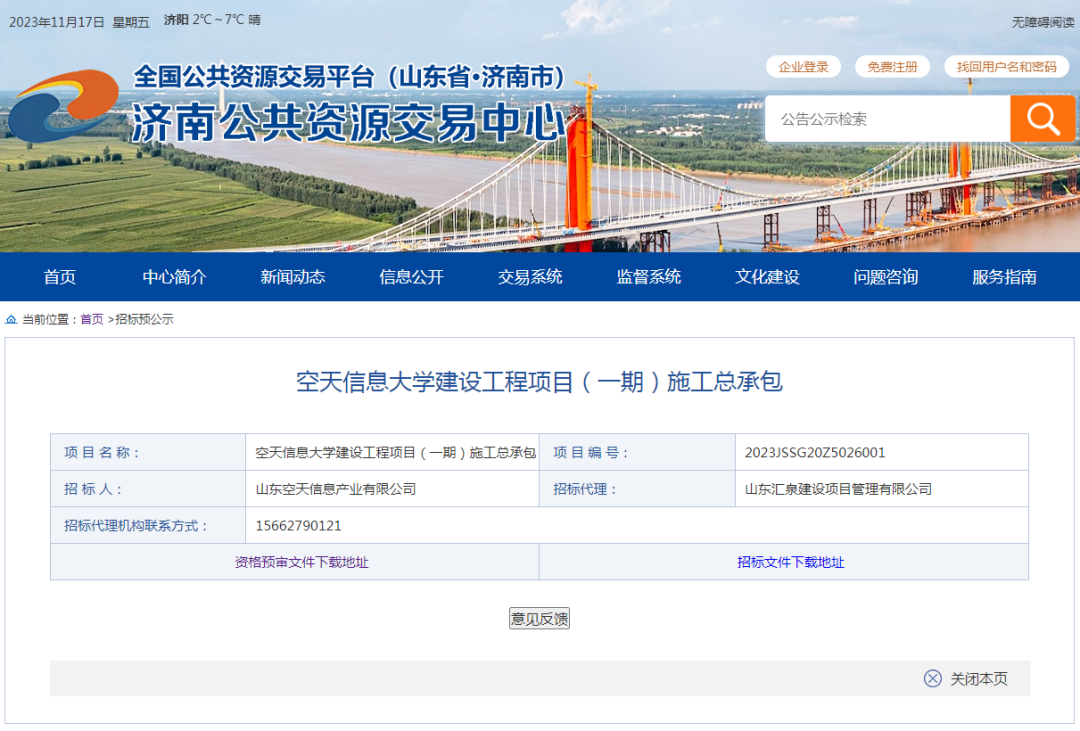Open 监督系统 navigation item
The width and height of the screenshot is (1080, 731).
[648, 277]
